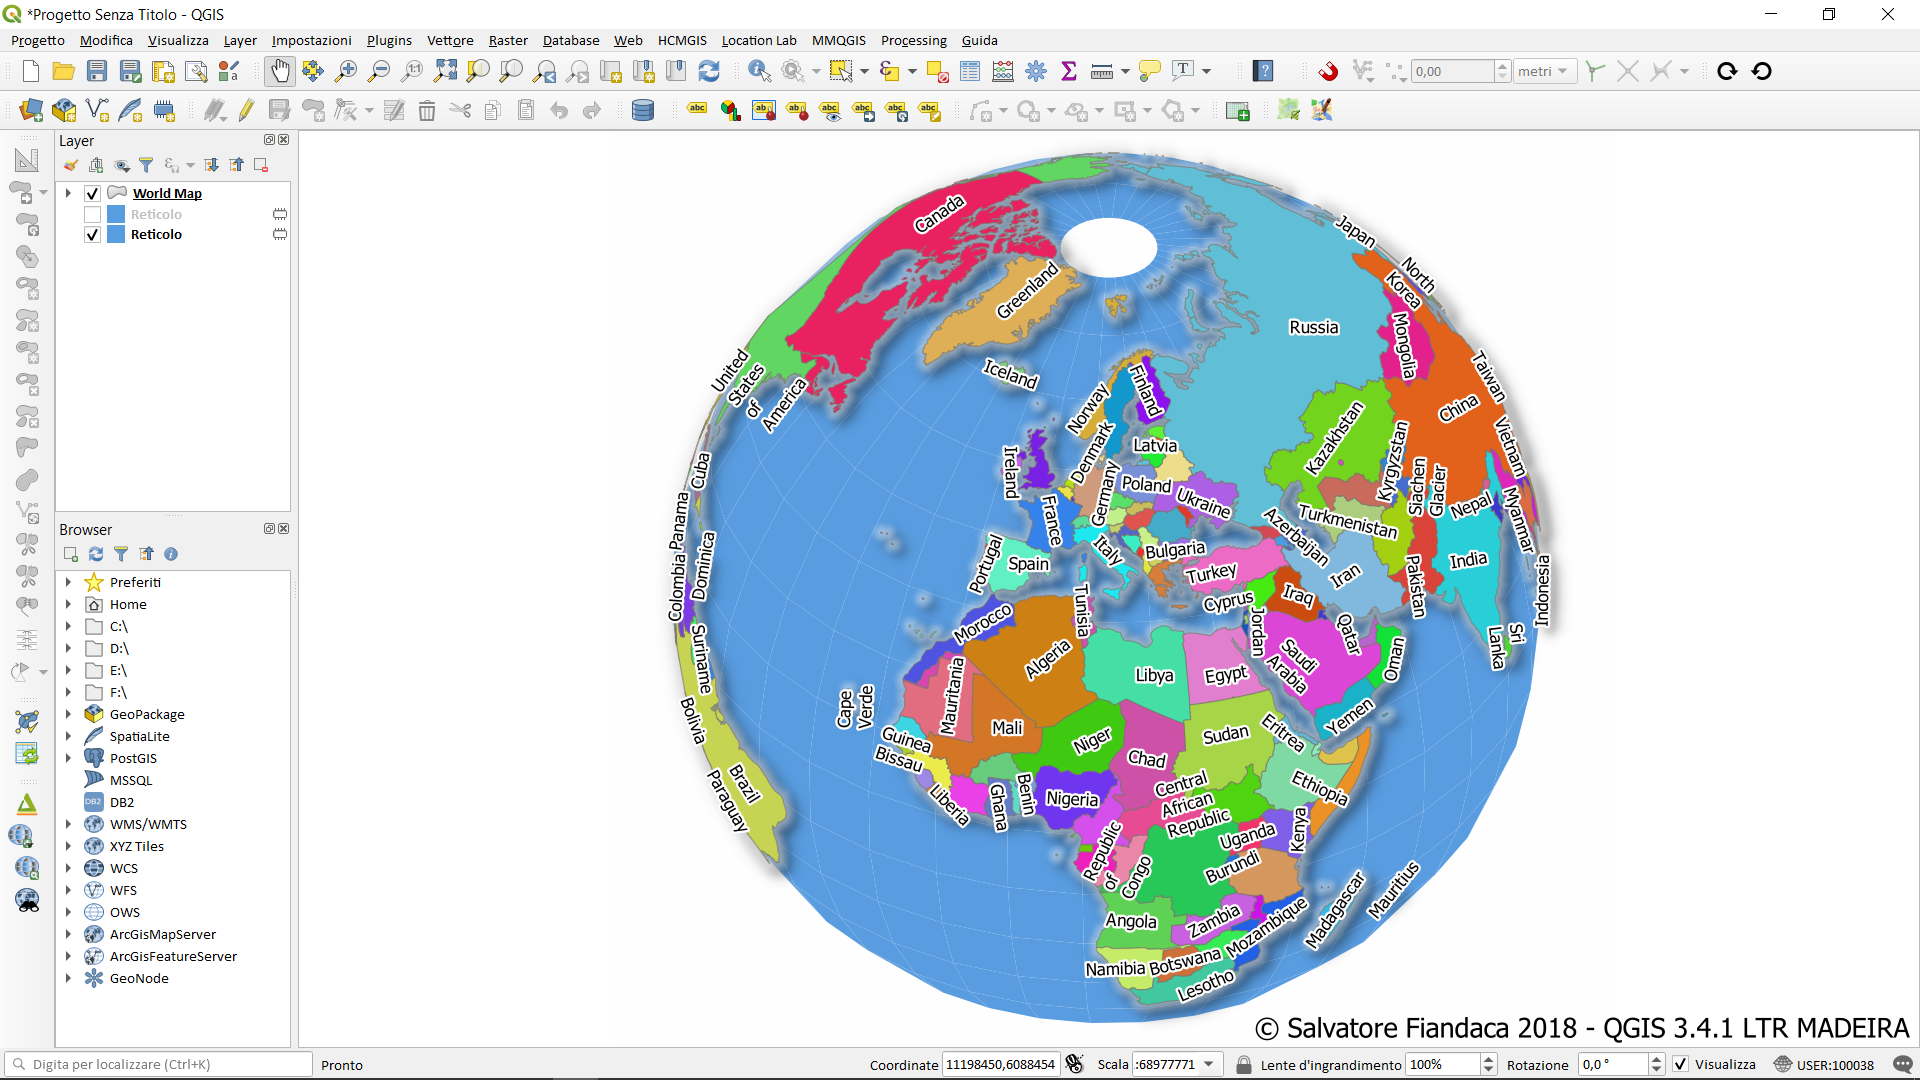Image resolution: width=1920 pixels, height=1080 pixels.
Task: Select the Pan Map hand tool
Action: [280, 71]
